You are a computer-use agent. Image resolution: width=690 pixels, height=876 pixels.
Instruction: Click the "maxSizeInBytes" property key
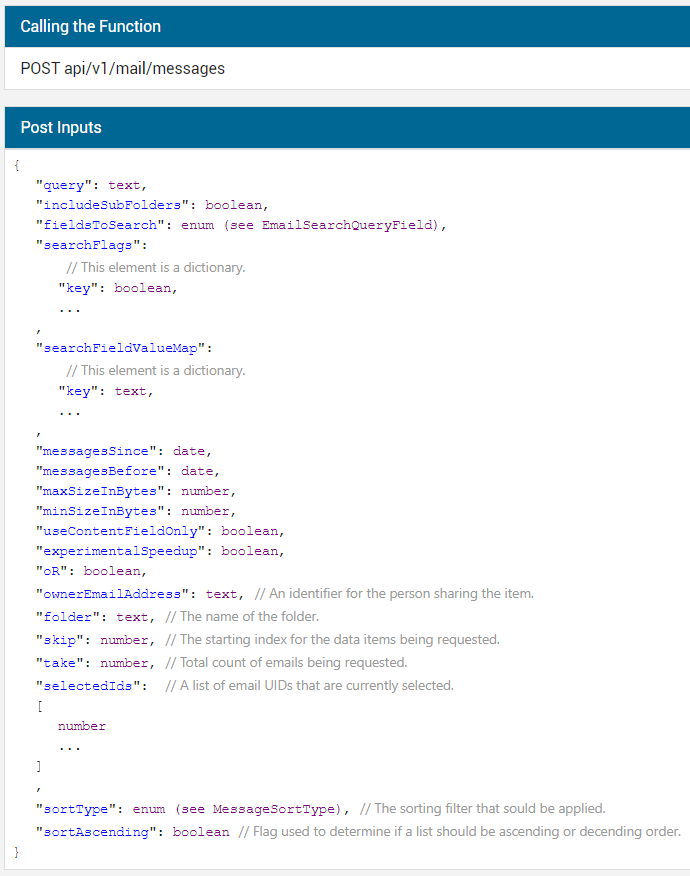coord(104,491)
